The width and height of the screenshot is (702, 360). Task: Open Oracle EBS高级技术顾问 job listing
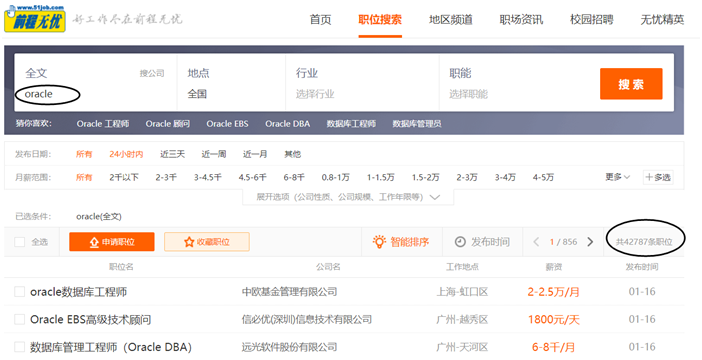[90, 319]
